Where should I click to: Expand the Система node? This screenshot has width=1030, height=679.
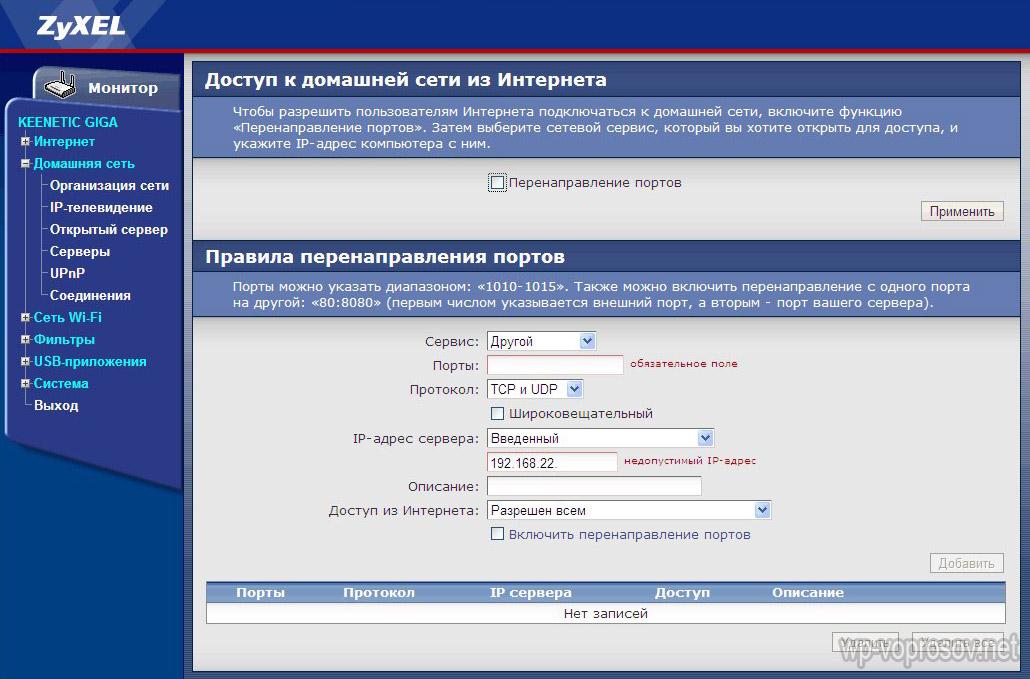click(25, 383)
